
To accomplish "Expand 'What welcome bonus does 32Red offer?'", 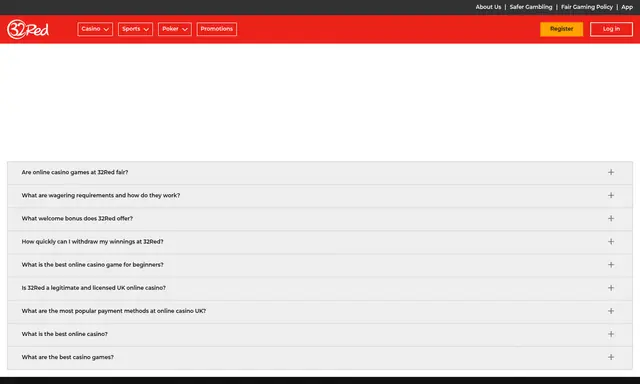I will (x=77, y=218).
